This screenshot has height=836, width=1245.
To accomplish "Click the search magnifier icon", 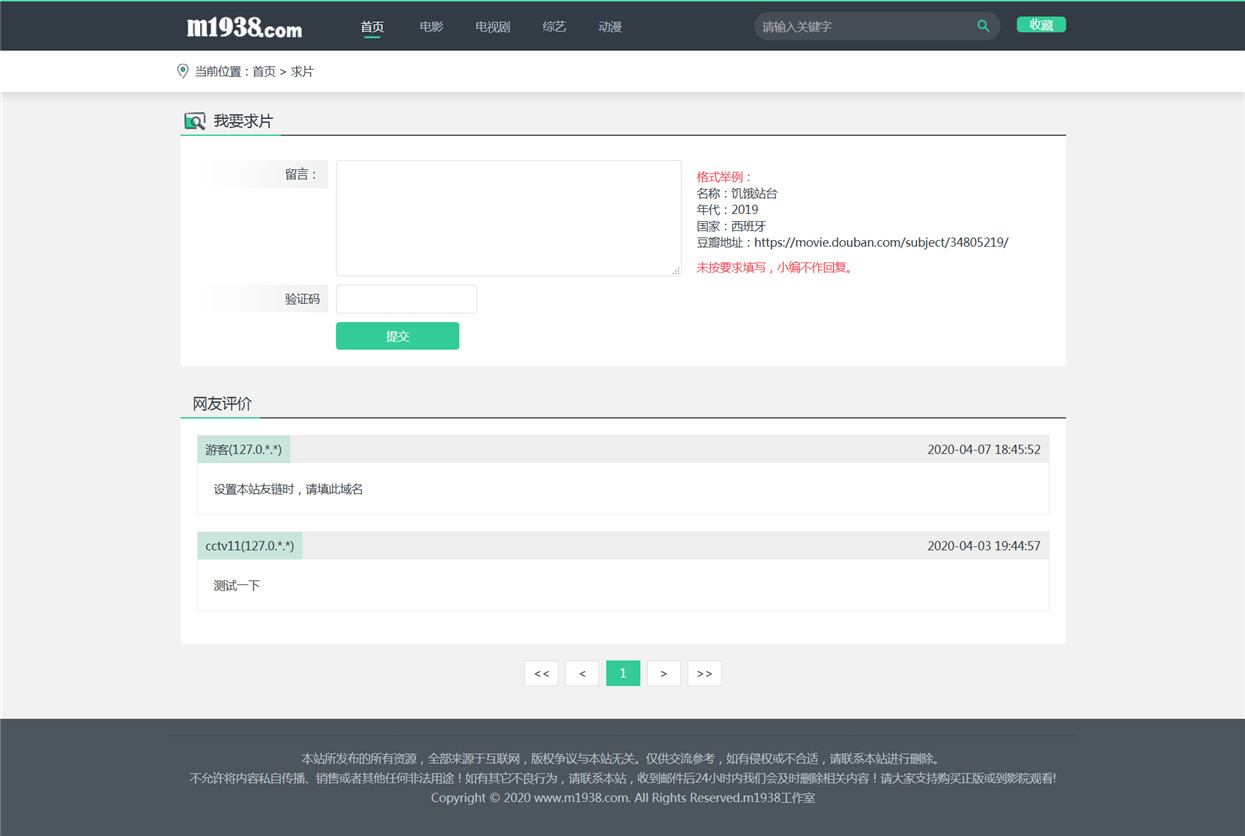I will (983, 26).
